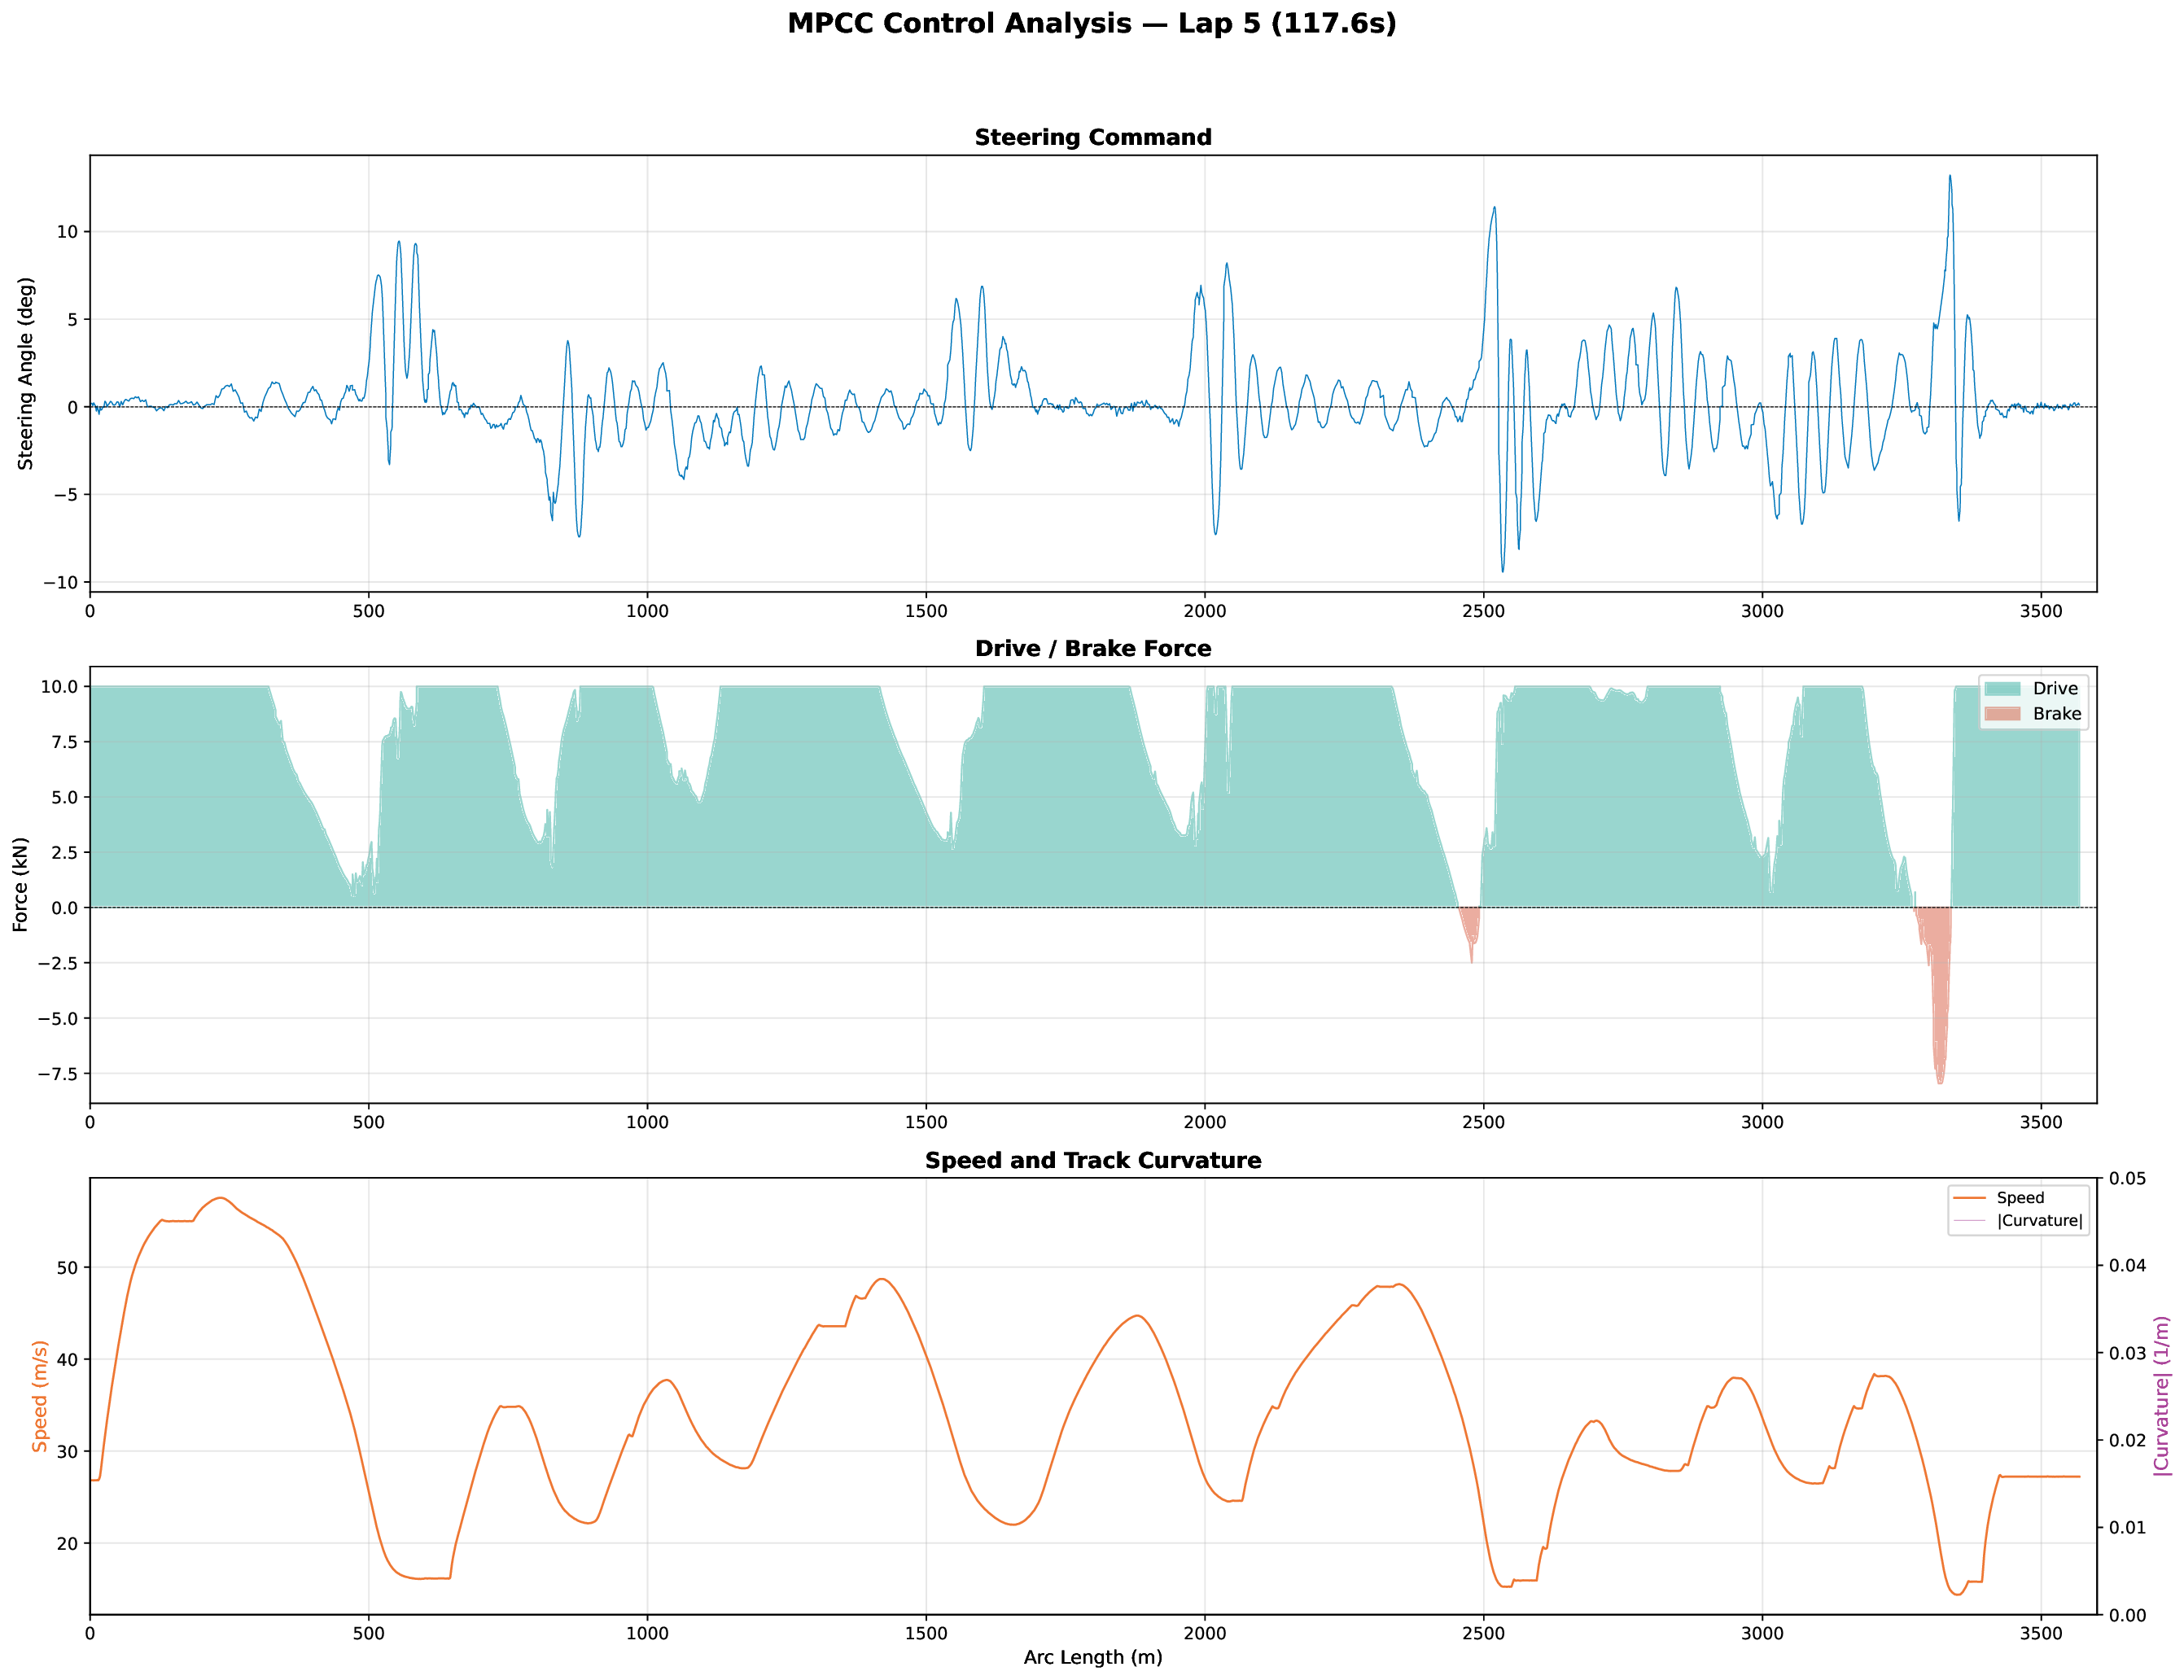The height and width of the screenshot is (1680, 2184).
Task: Click the 'Steering Angle (deg)' axis label
Action: click(26, 373)
